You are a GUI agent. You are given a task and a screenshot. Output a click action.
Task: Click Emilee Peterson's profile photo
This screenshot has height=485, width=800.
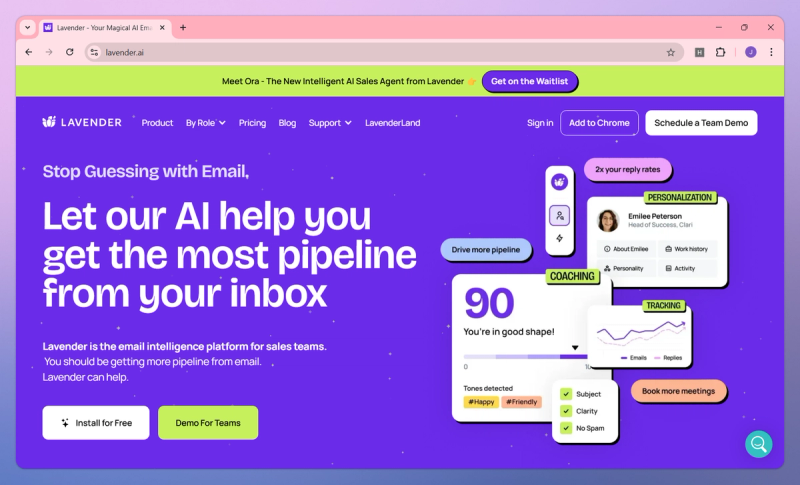(608, 220)
